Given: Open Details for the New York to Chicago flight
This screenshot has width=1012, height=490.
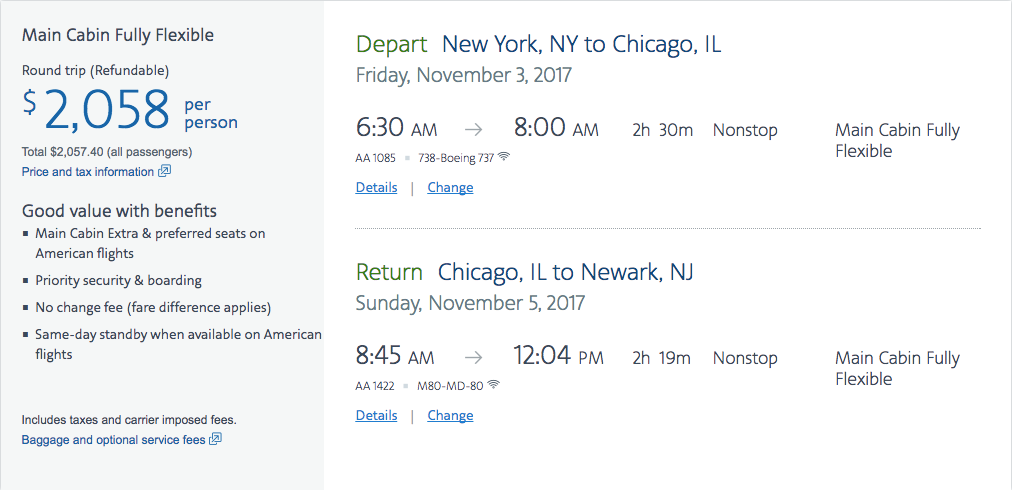Looking at the screenshot, I should coord(376,188).
